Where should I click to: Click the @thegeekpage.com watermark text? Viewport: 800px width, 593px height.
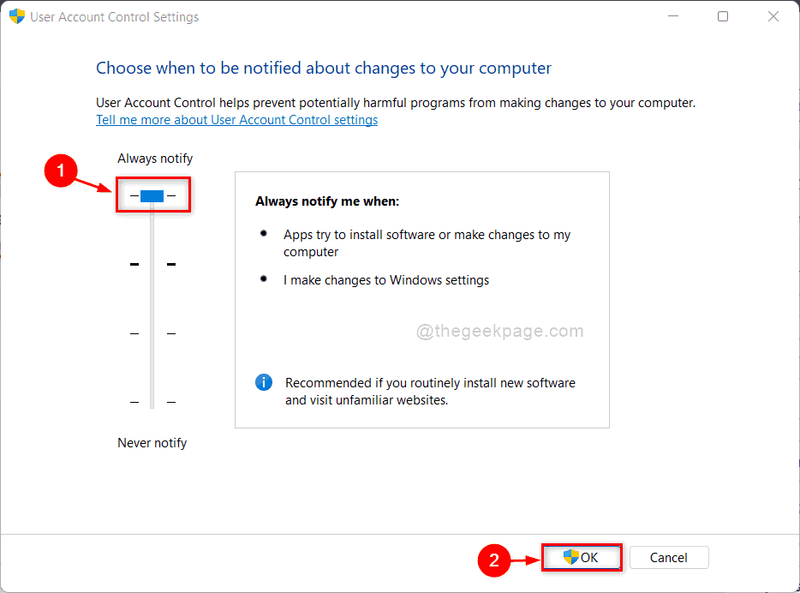(499, 331)
